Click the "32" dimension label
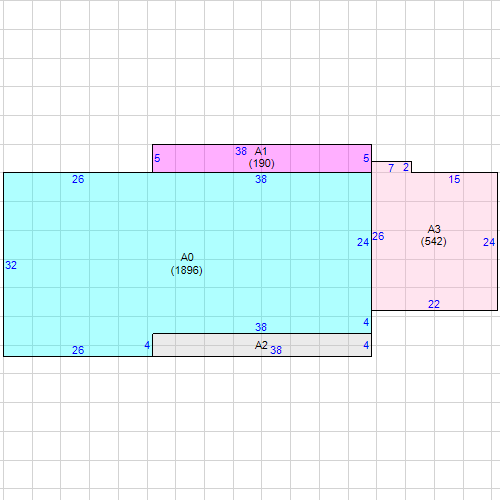 pyautogui.click(x=11, y=265)
